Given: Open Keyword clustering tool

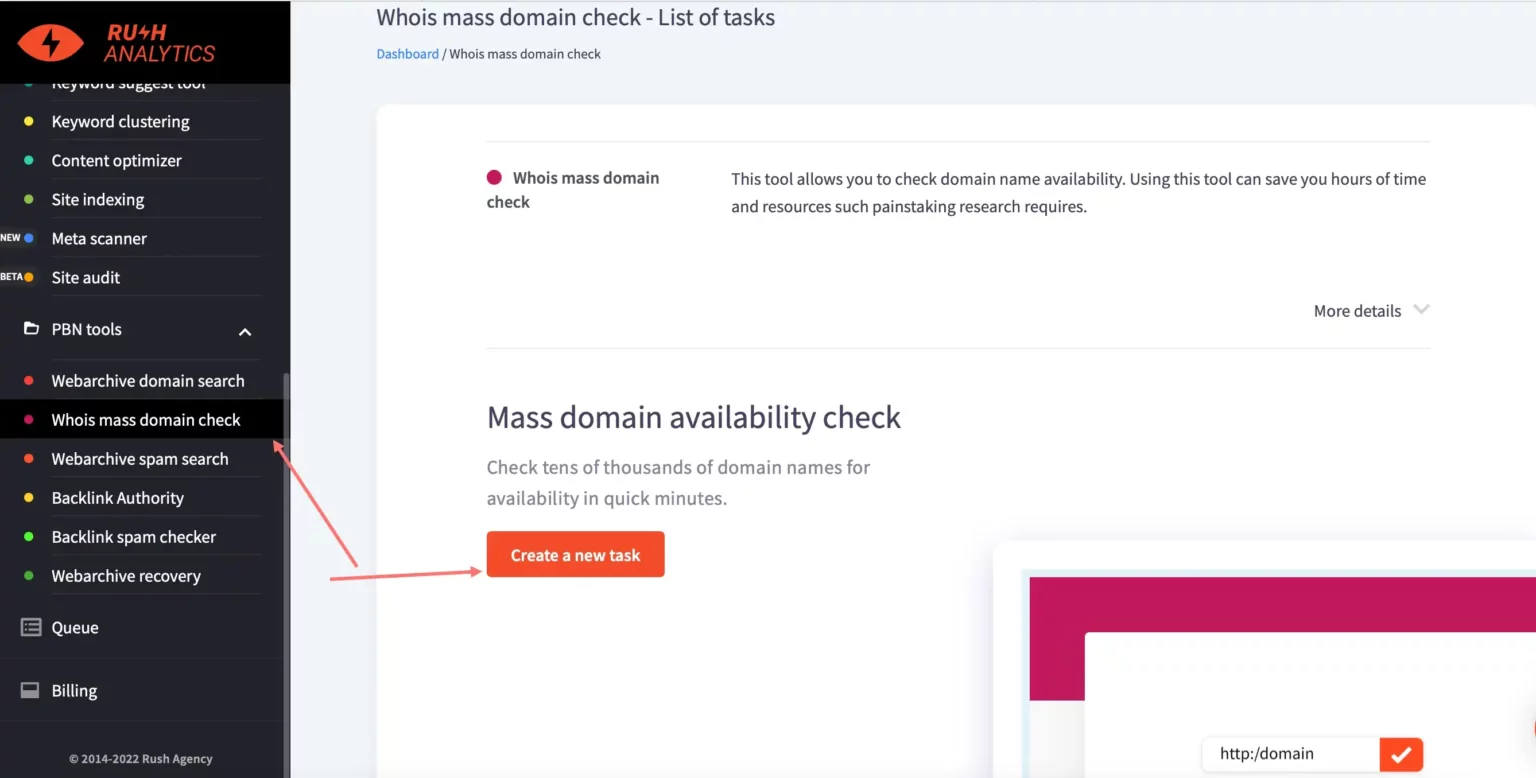Looking at the screenshot, I should [120, 121].
